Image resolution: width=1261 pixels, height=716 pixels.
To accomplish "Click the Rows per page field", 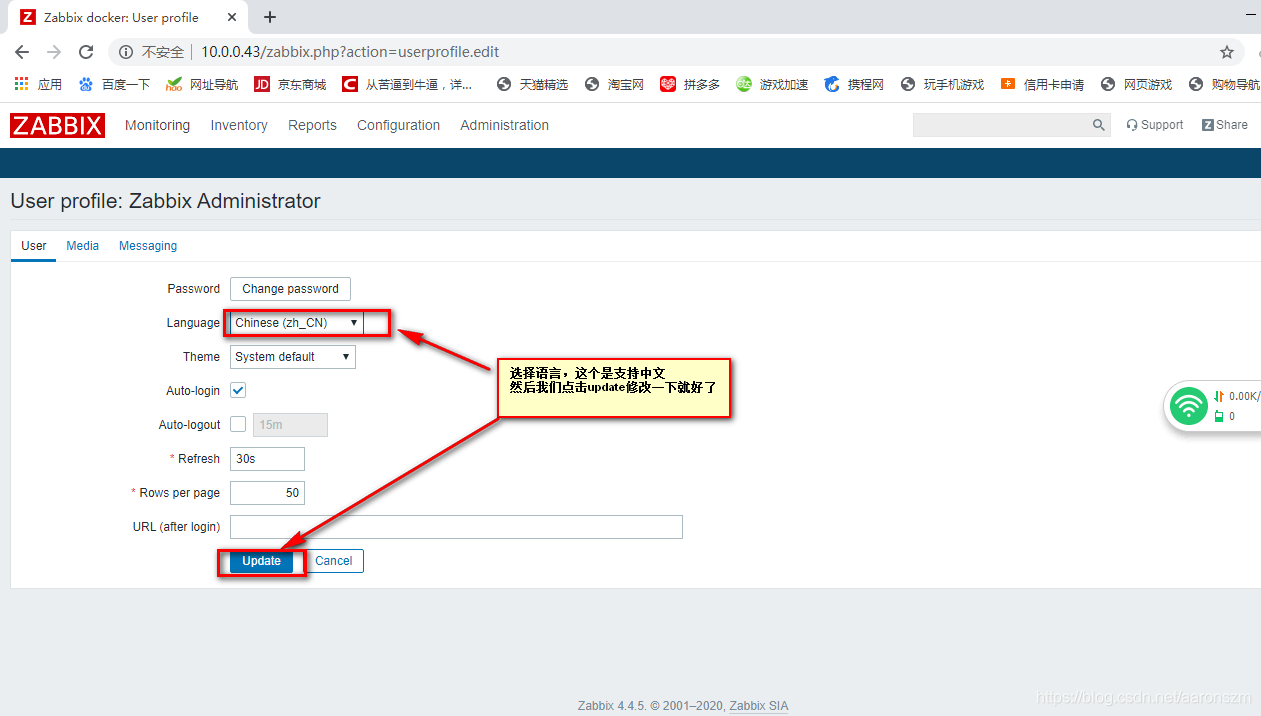I will [x=267, y=493].
